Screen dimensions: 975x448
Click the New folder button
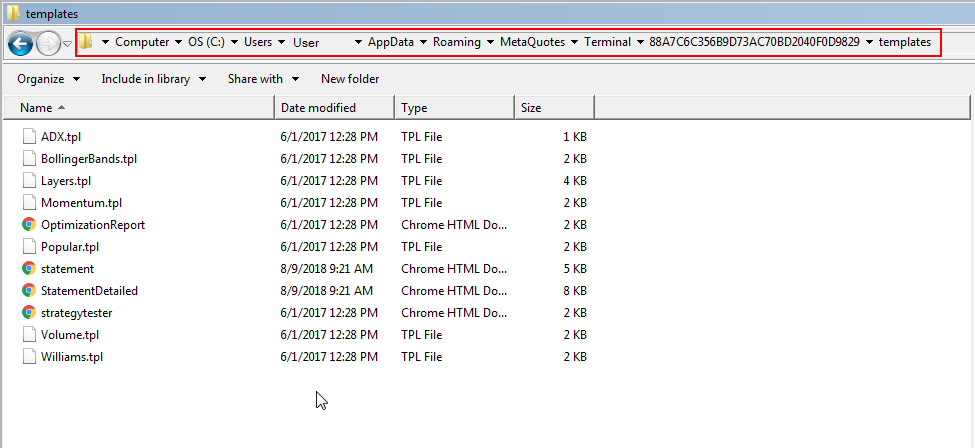point(350,79)
